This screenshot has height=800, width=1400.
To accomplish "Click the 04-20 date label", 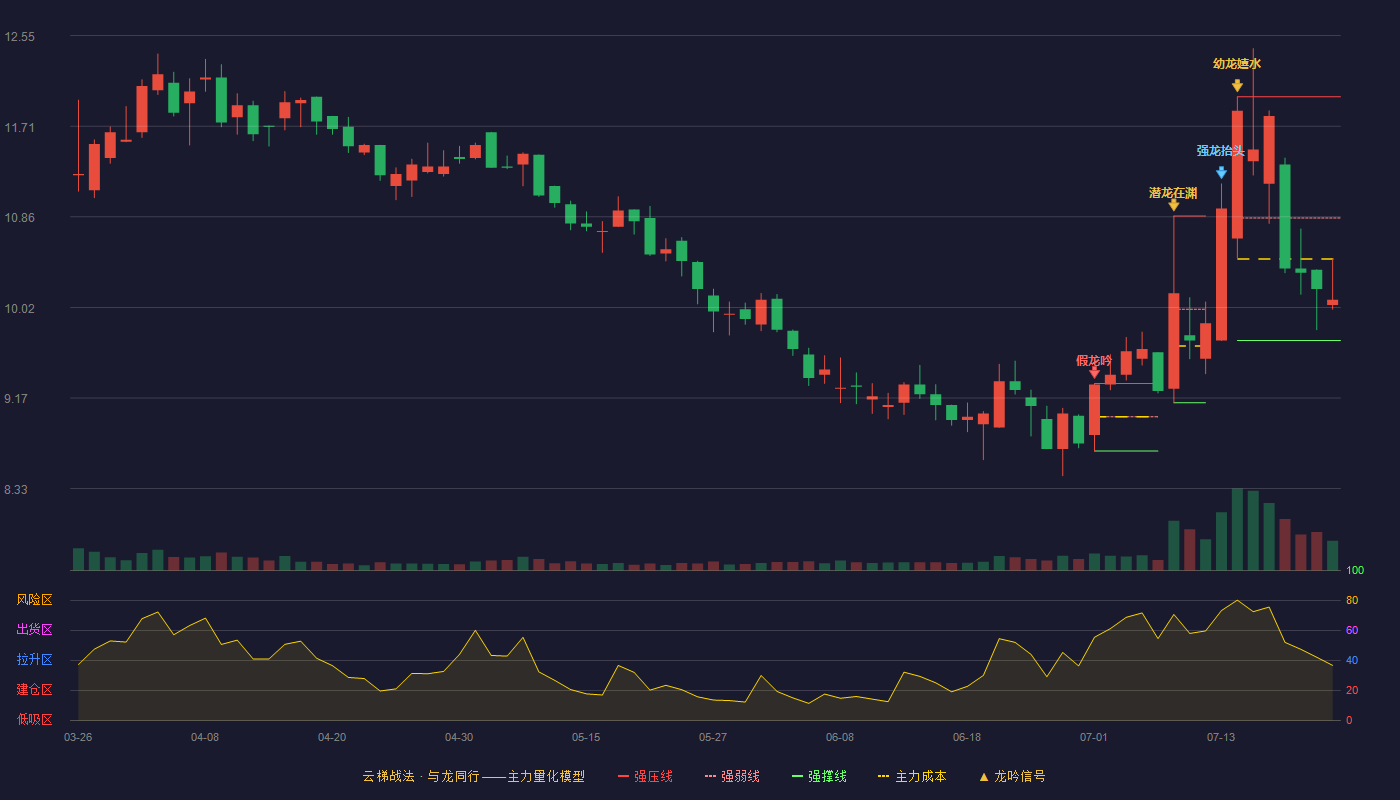I will pos(332,737).
